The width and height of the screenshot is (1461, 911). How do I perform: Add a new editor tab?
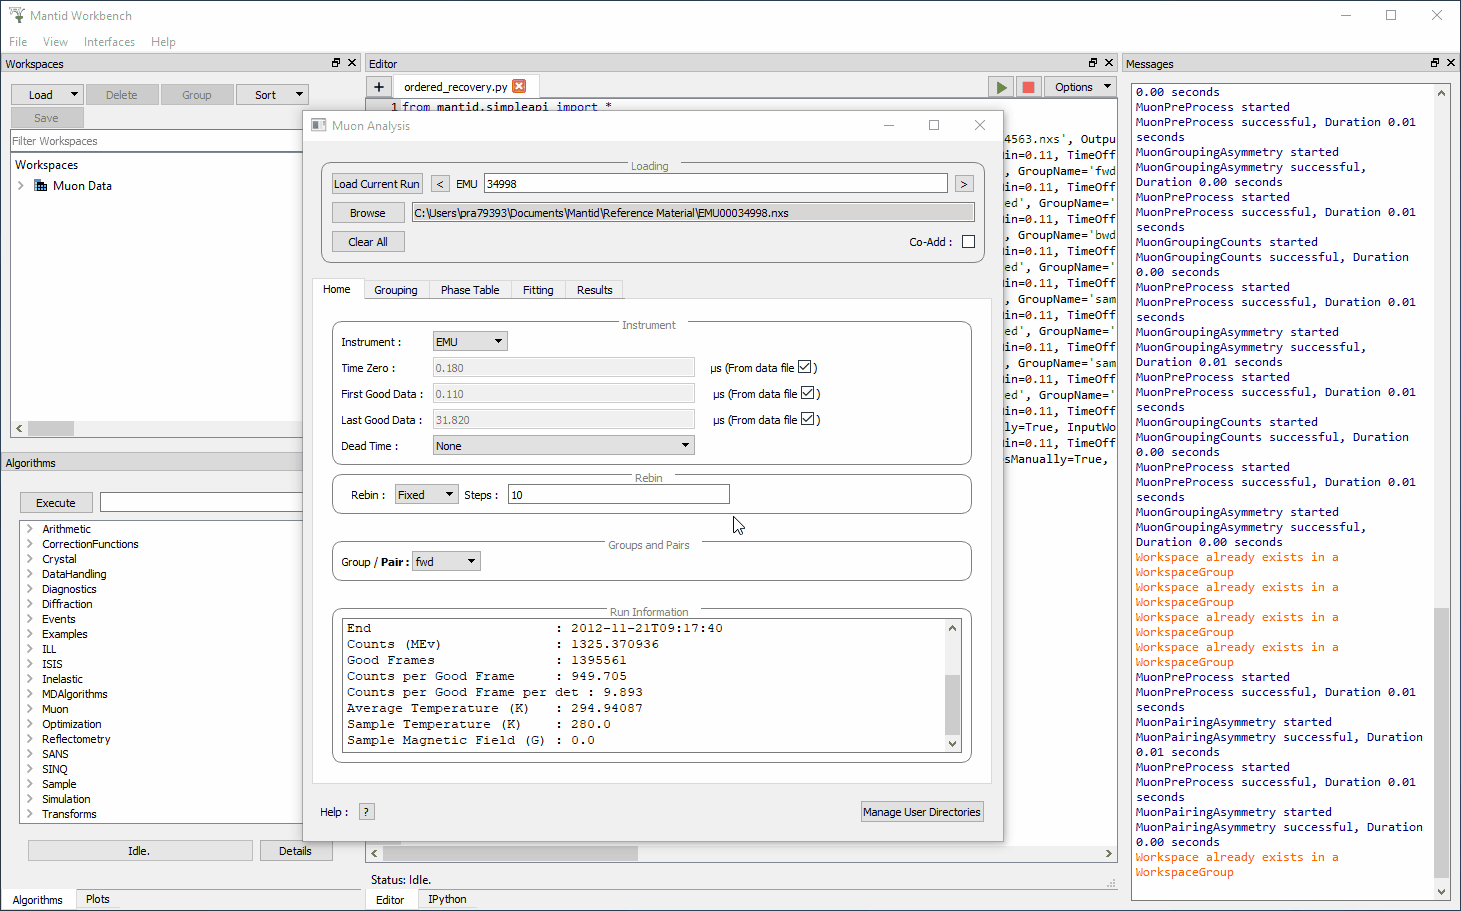tap(379, 87)
